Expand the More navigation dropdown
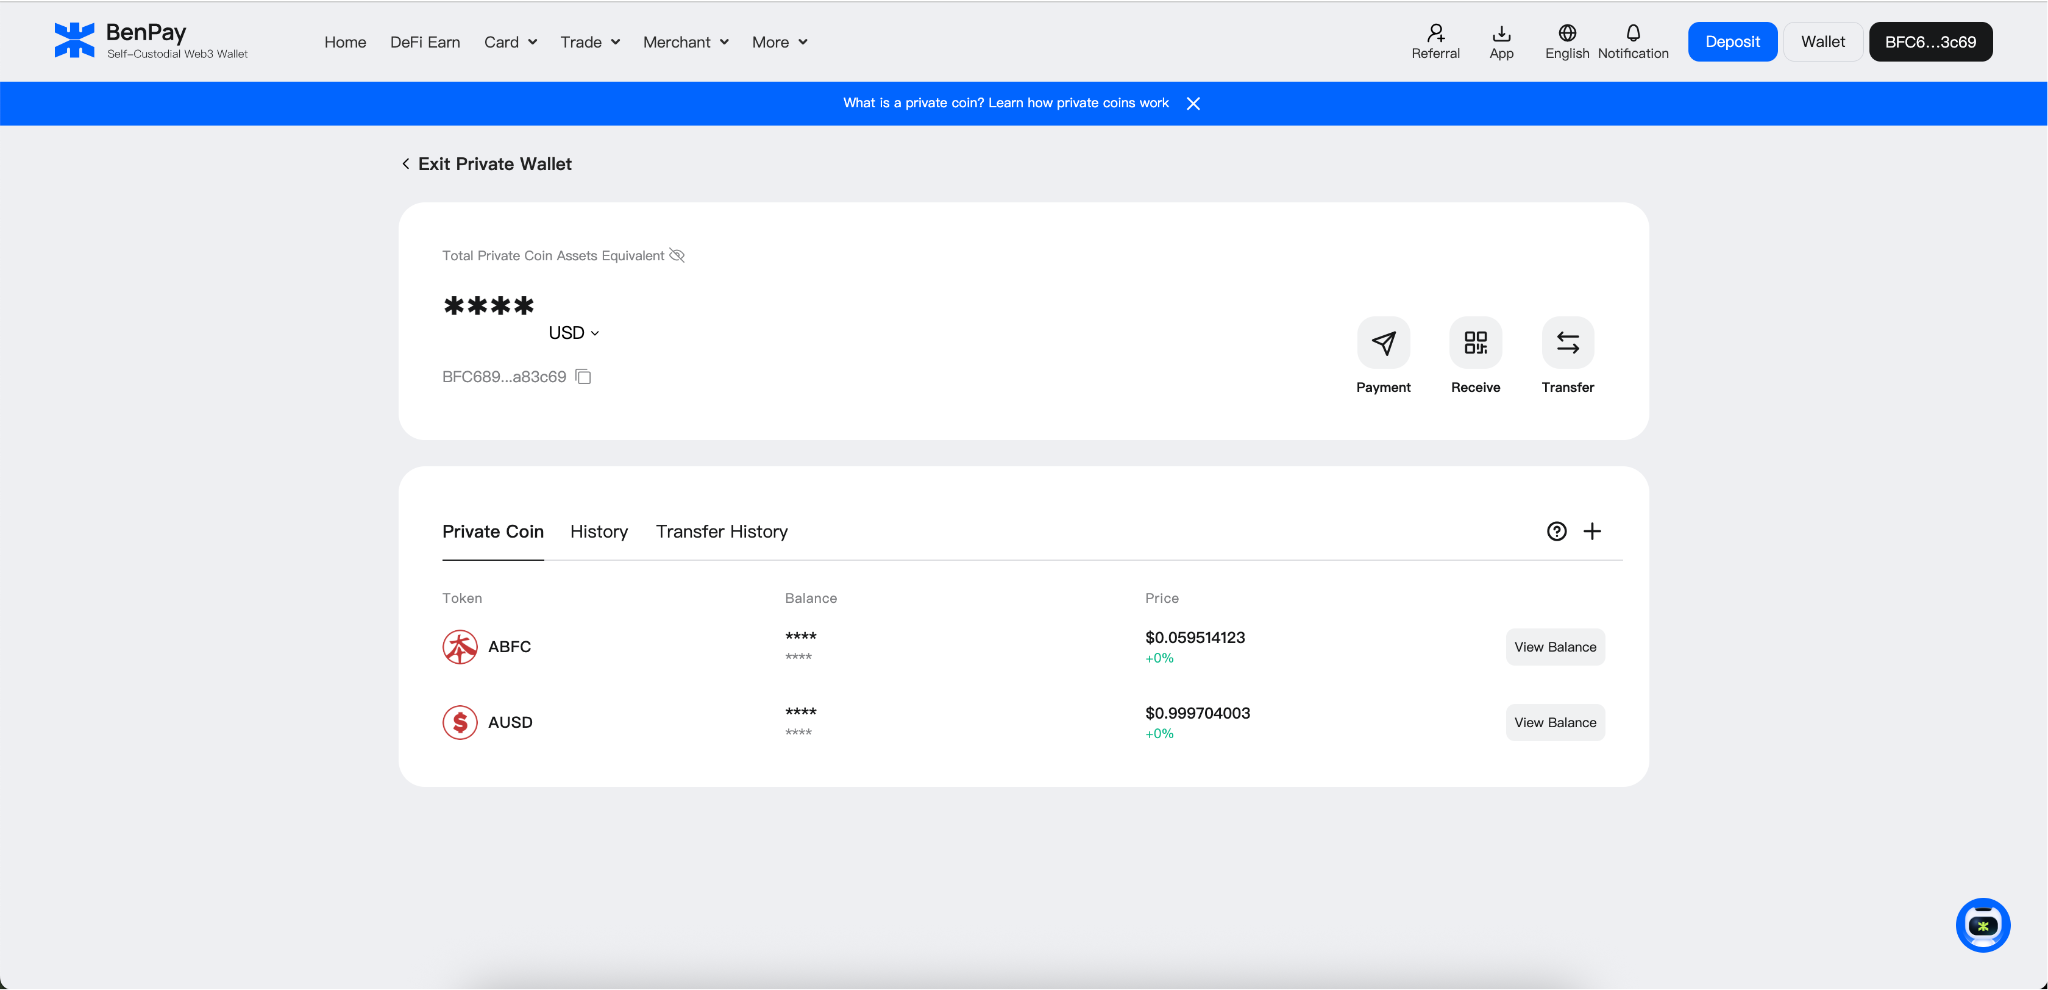The width and height of the screenshot is (2048, 990). coord(778,42)
